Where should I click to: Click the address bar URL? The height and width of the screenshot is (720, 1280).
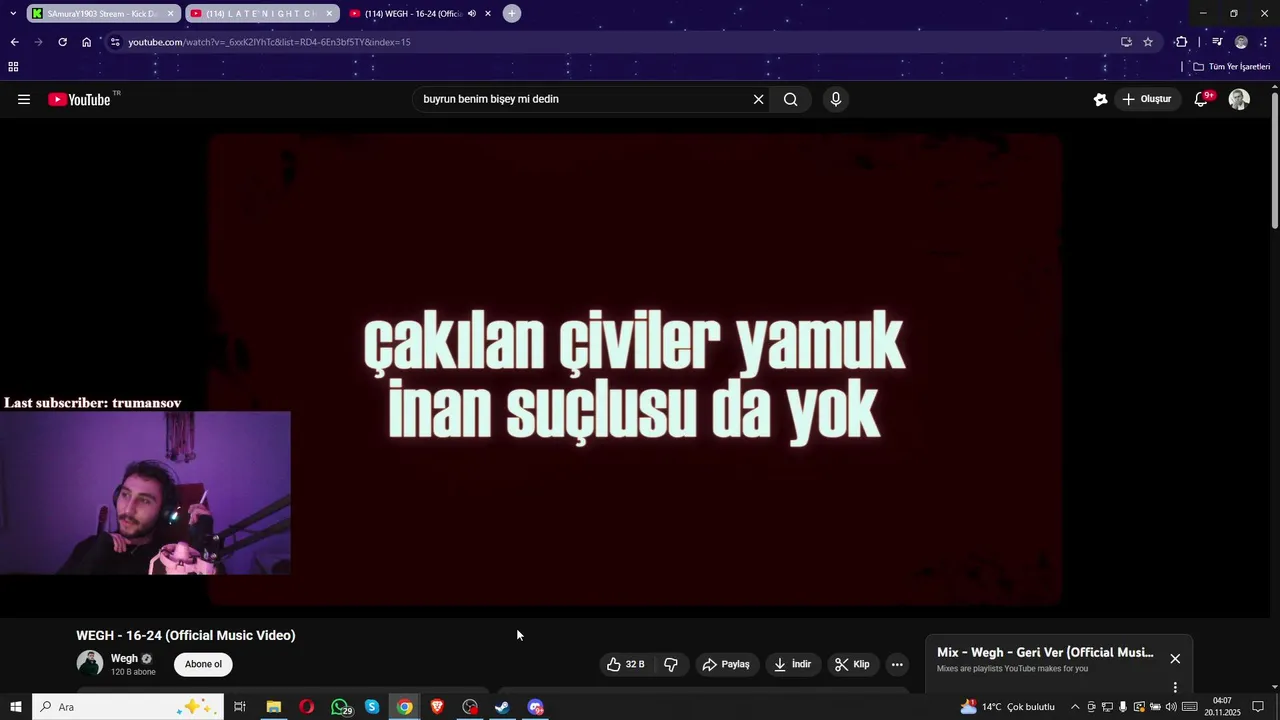coord(269,42)
